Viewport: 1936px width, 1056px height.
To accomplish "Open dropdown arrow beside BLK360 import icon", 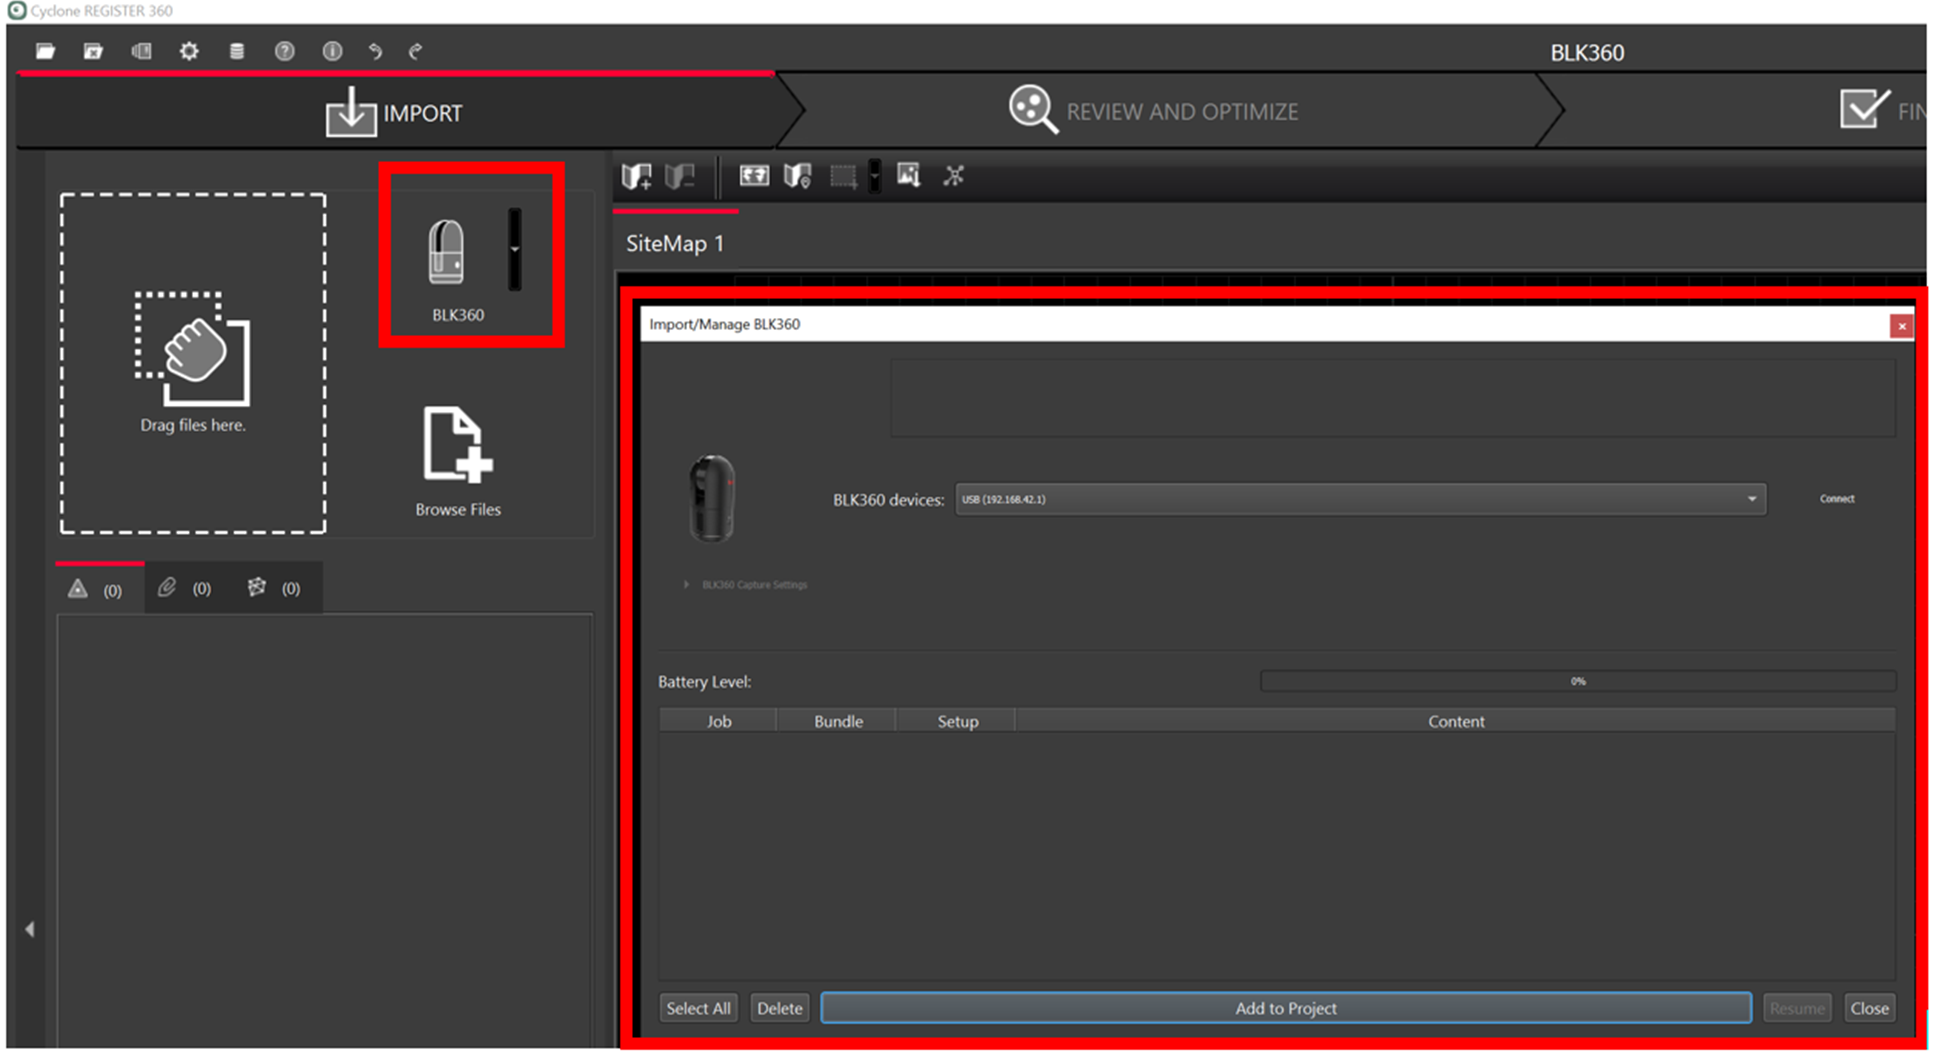I will coord(515,249).
